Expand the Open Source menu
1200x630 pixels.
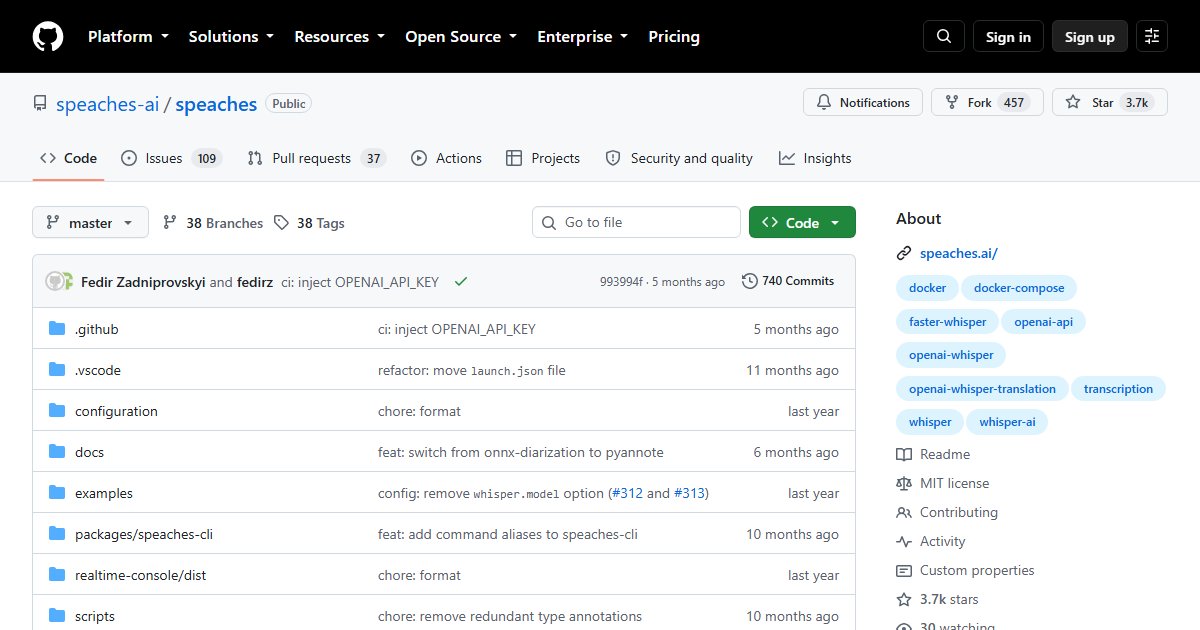tap(461, 37)
